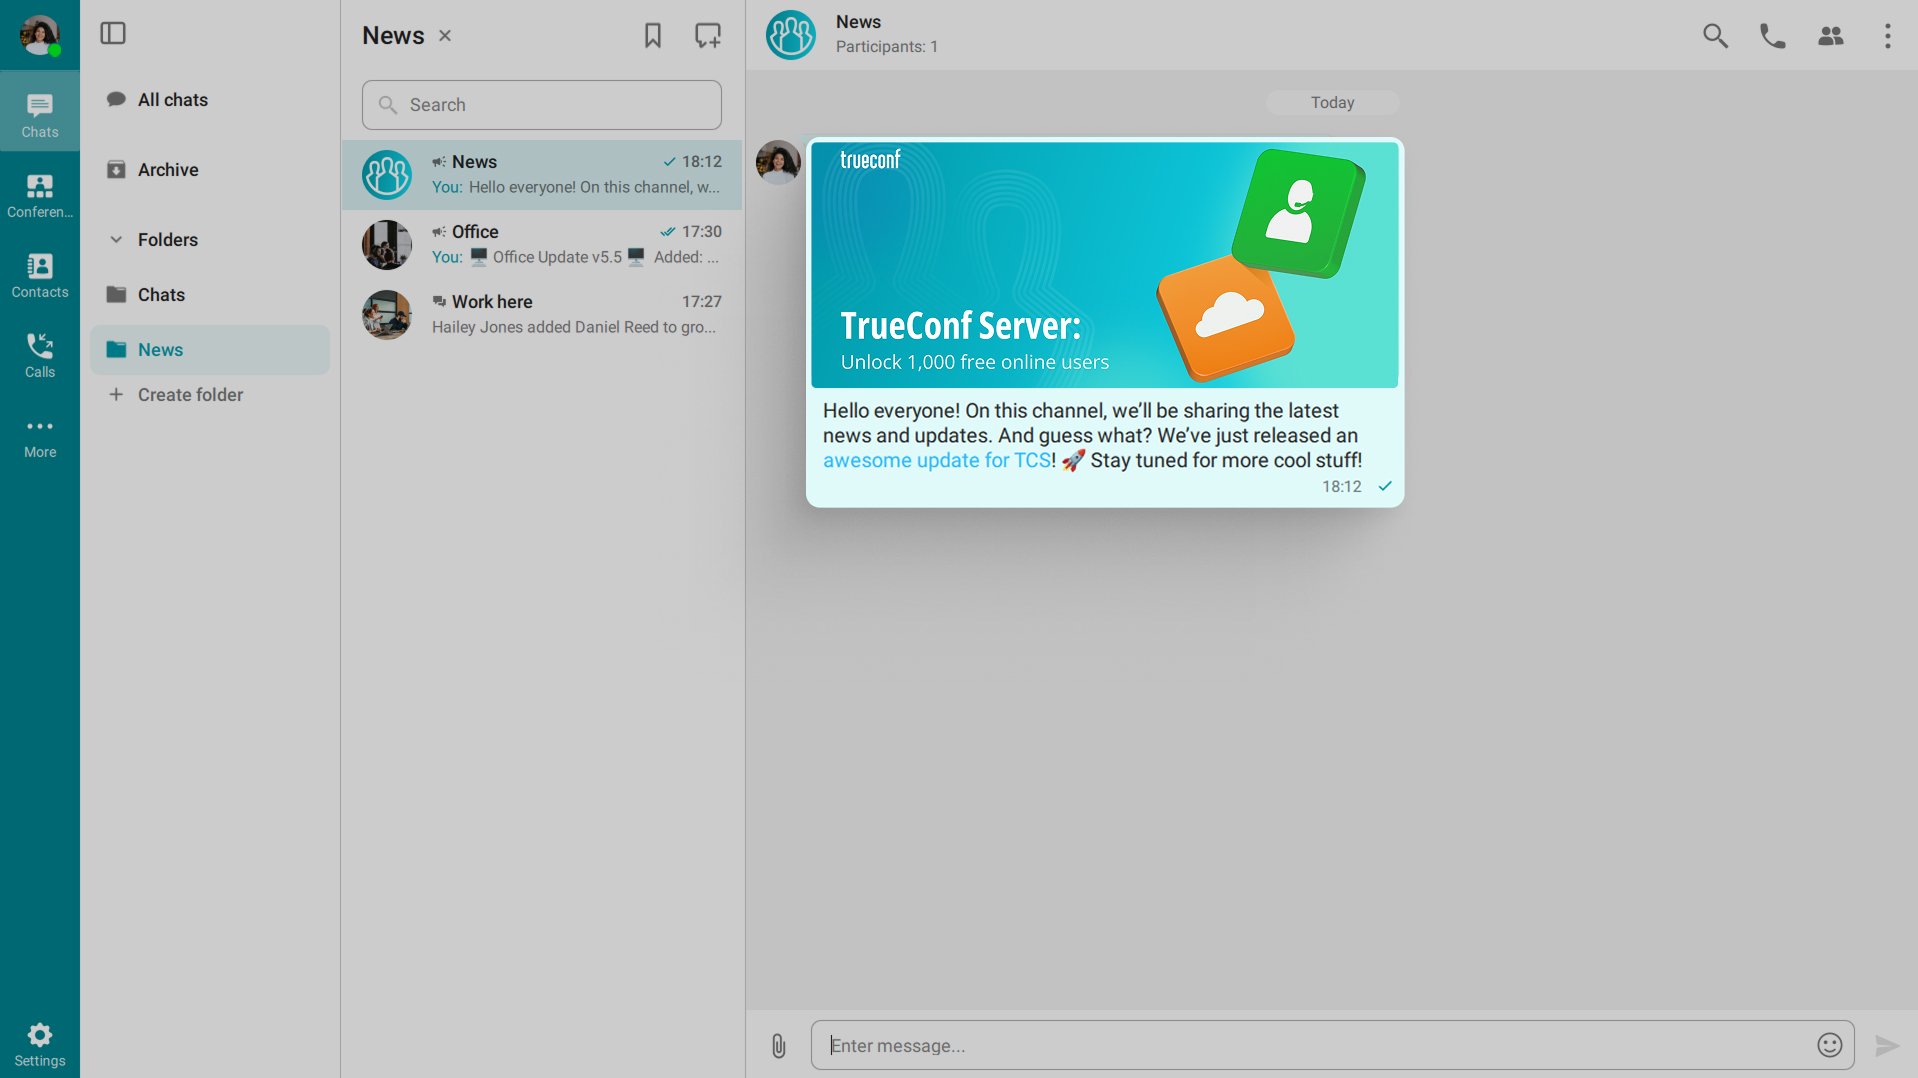Open Settings
The image size is (1918, 1078).
pyautogui.click(x=40, y=1045)
